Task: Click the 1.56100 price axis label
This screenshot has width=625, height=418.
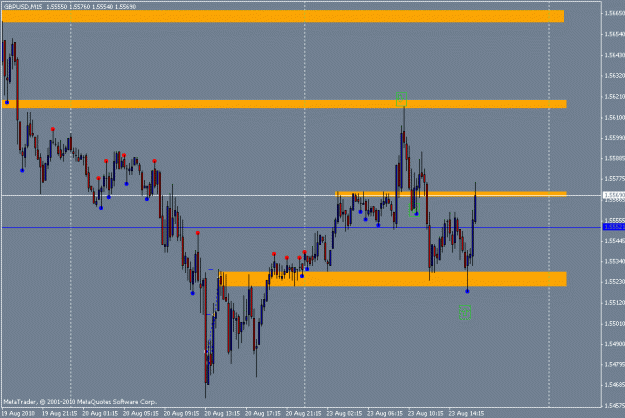Action: (614, 117)
